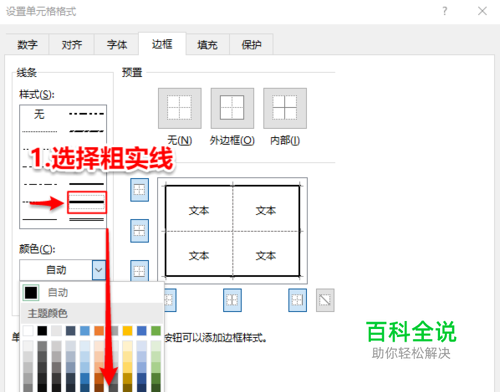Select the 无(N) no-border preset
The height and width of the screenshot is (392, 500).
(x=180, y=108)
